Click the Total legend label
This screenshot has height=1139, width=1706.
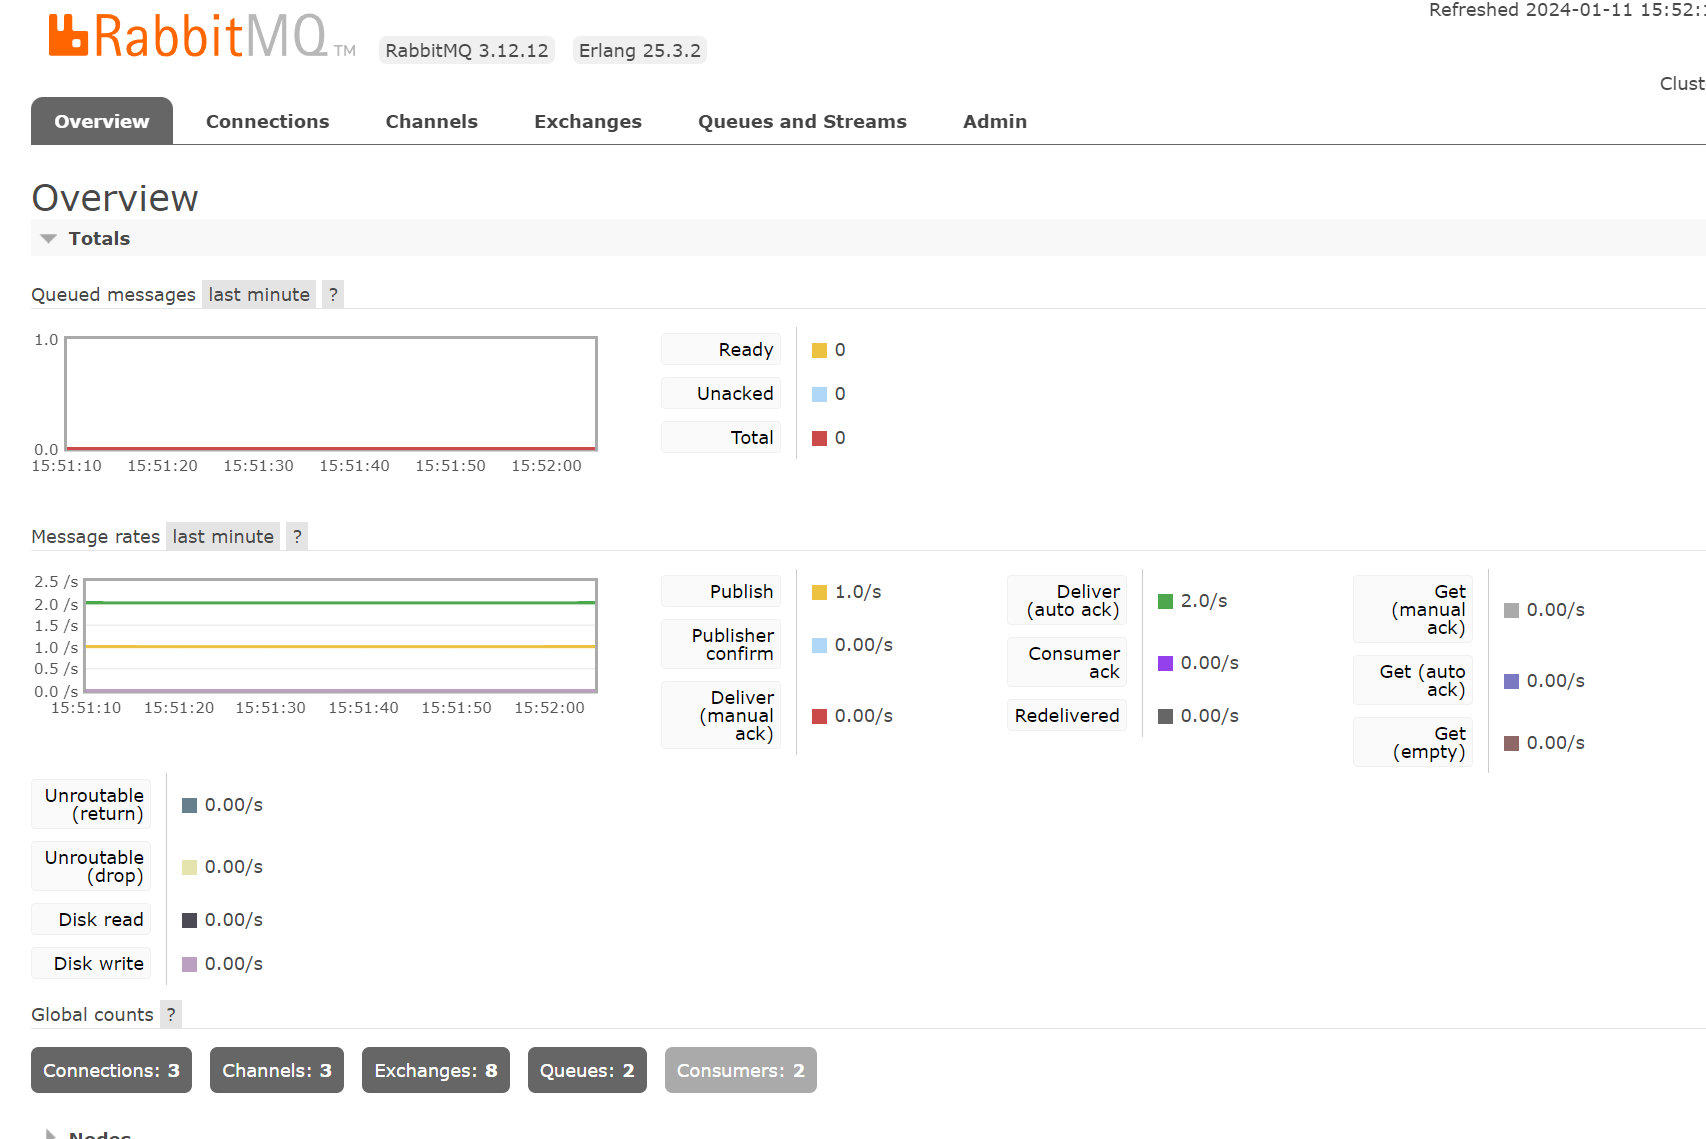click(x=721, y=438)
